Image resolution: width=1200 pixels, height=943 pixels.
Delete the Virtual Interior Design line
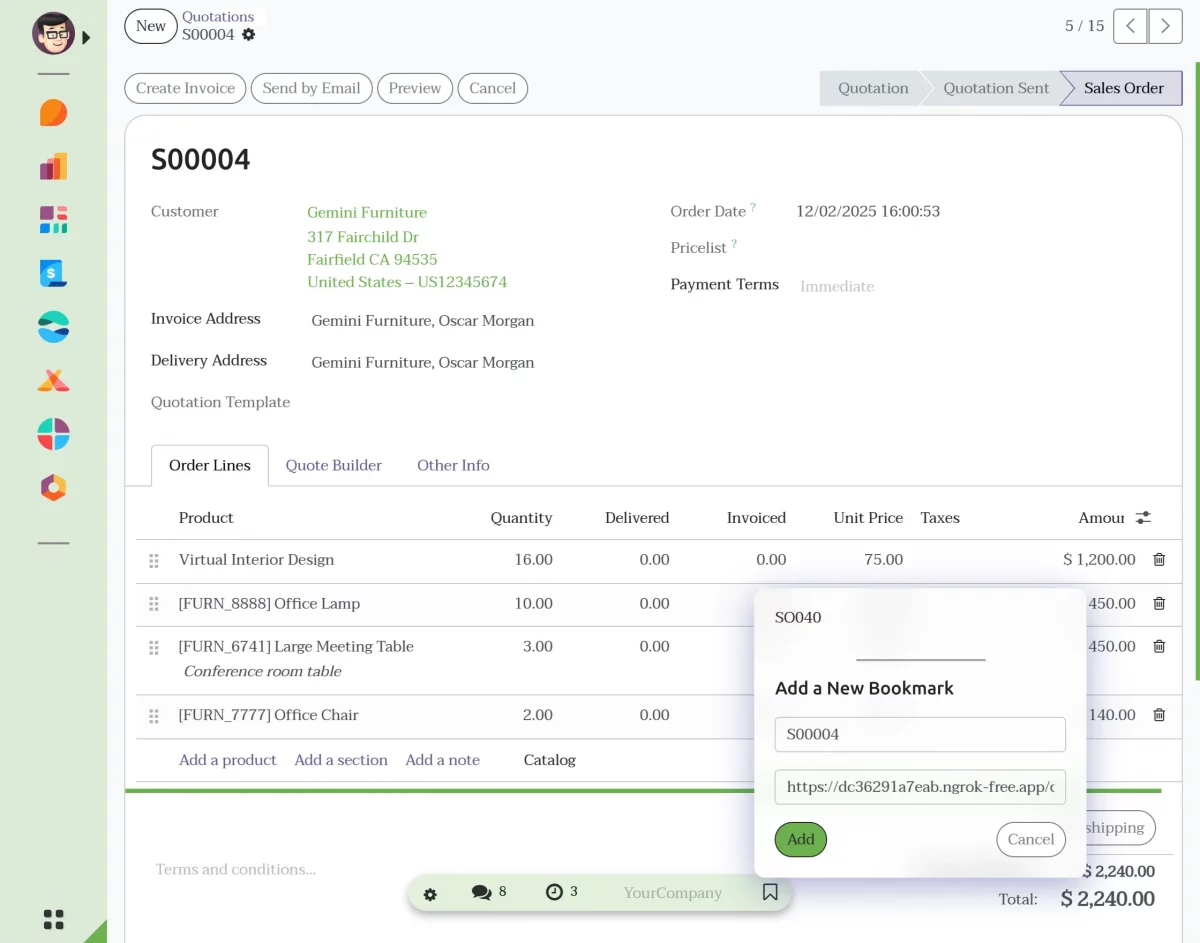click(1159, 560)
